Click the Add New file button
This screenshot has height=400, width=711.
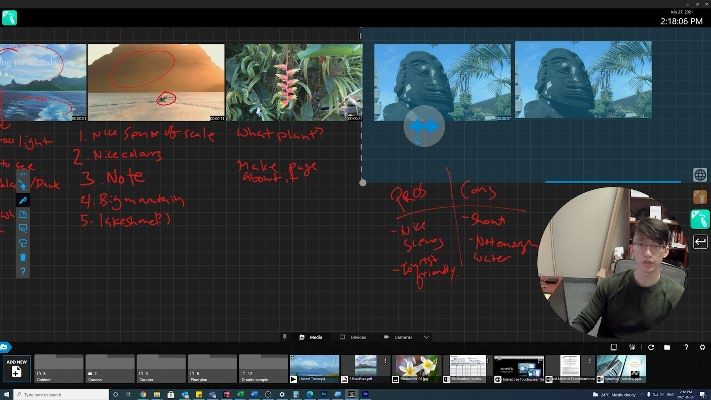click(x=16, y=369)
